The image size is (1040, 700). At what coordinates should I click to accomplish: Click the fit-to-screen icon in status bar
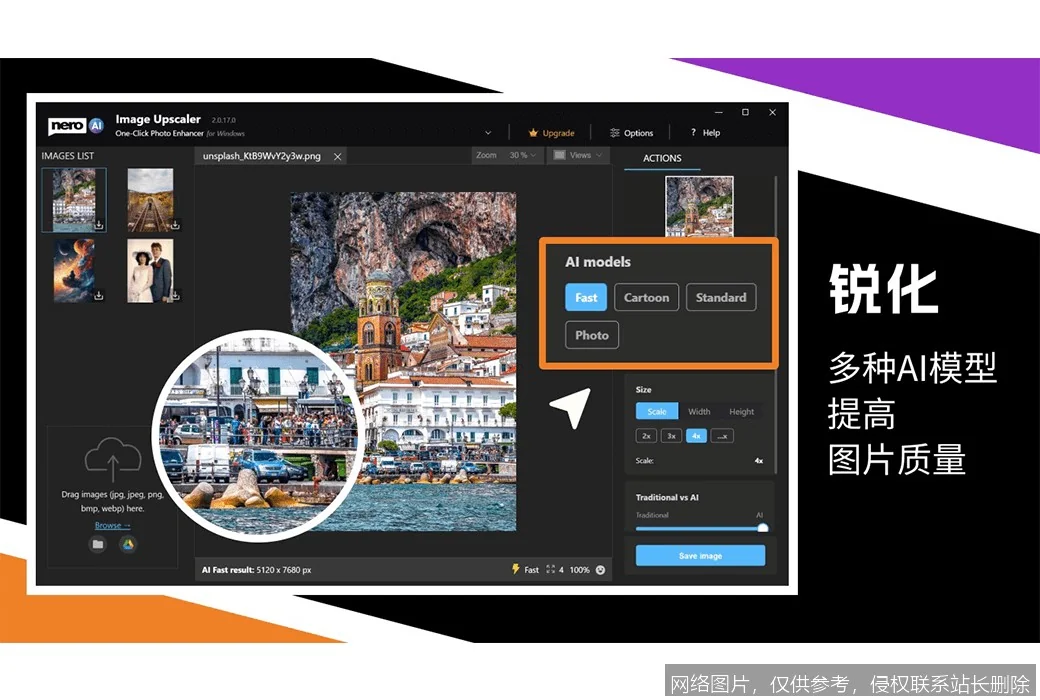tap(549, 569)
